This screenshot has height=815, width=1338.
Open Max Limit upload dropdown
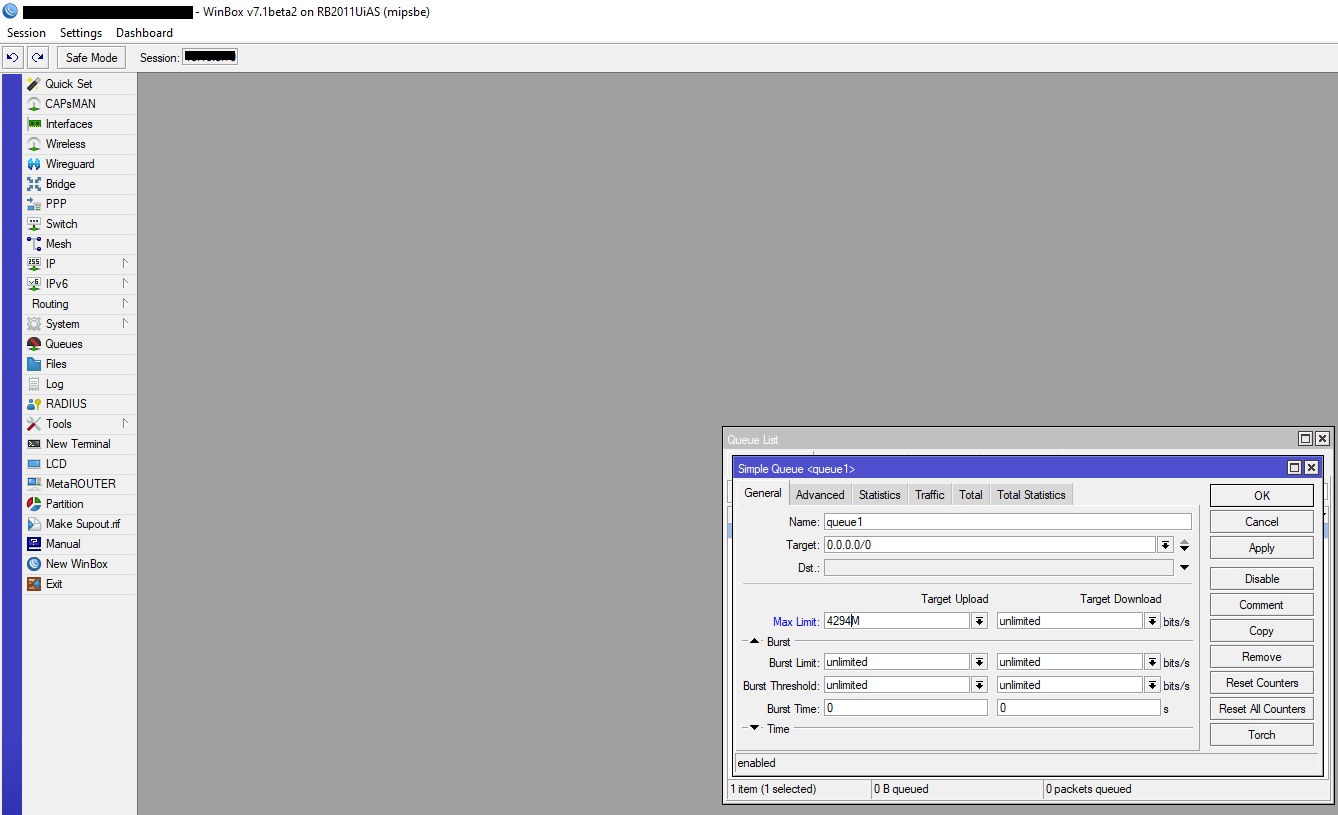coord(979,621)
